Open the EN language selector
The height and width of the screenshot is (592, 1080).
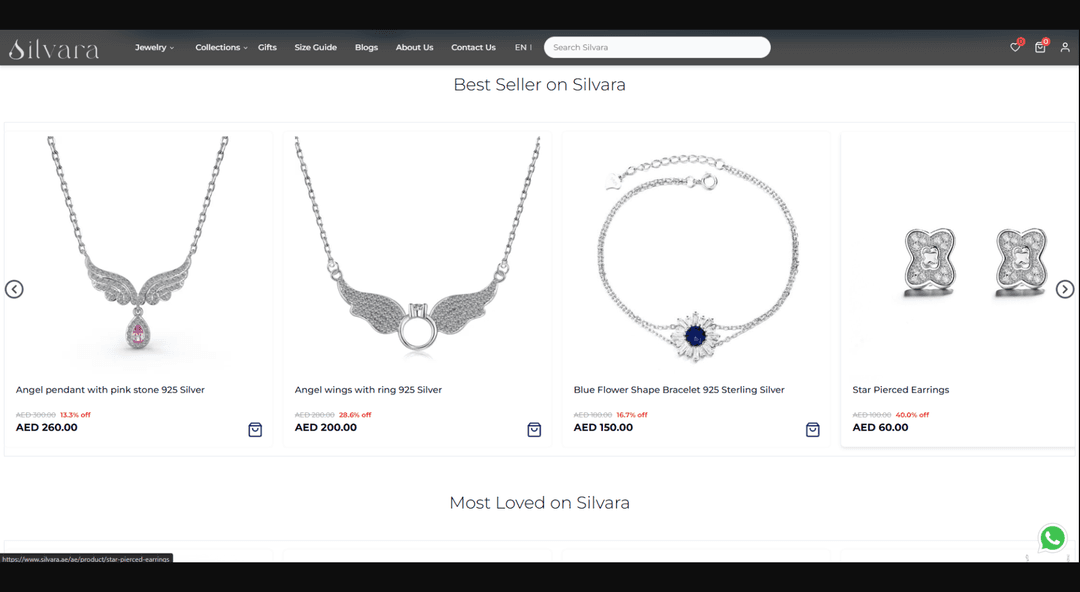pyautogui.click(x=523, y=48)
